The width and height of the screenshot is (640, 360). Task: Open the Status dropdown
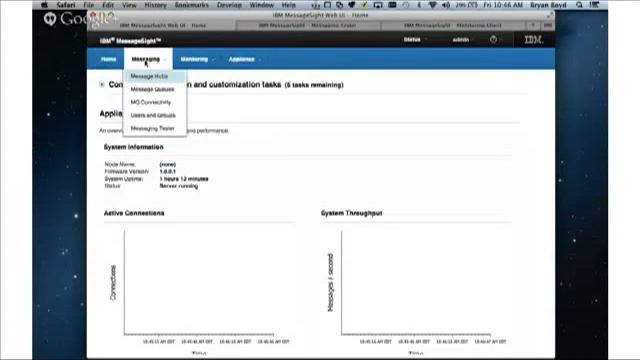(x=415, y=40)
